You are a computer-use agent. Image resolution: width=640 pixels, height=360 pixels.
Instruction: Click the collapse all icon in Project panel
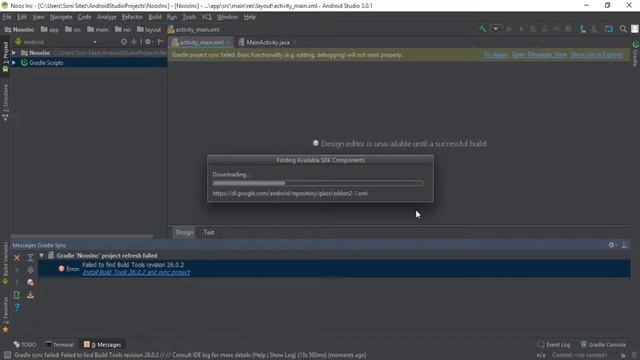coord(133,42)
